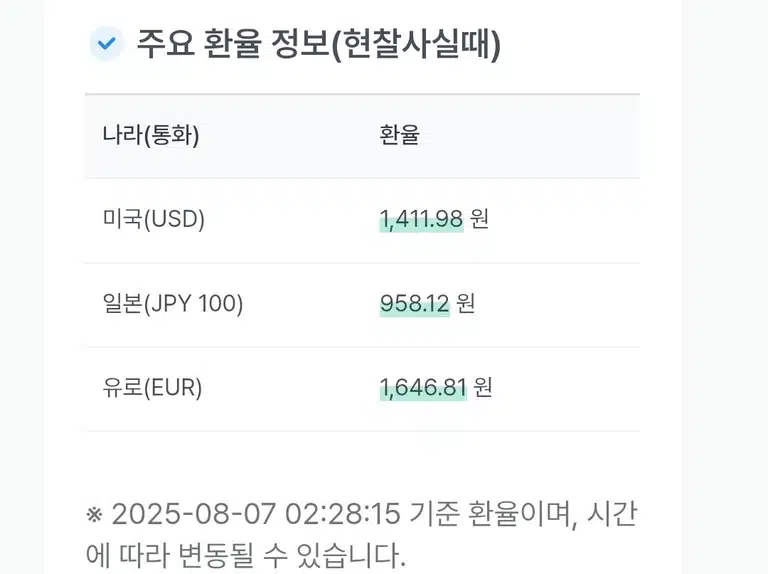Screen dimensions: 768x574
Task: Click the blue checkmark icon beside the title
Action: pos(106,44)
